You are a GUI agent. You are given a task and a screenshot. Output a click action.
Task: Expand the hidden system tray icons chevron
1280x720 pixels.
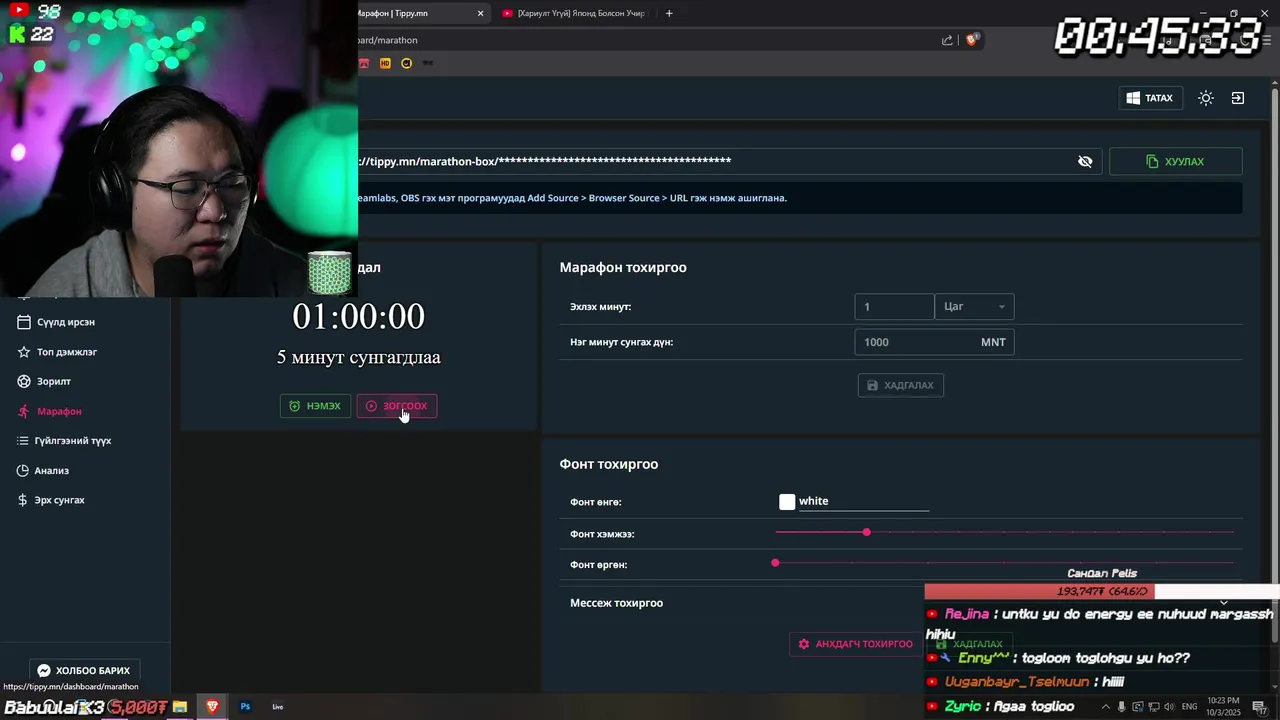1105,707
